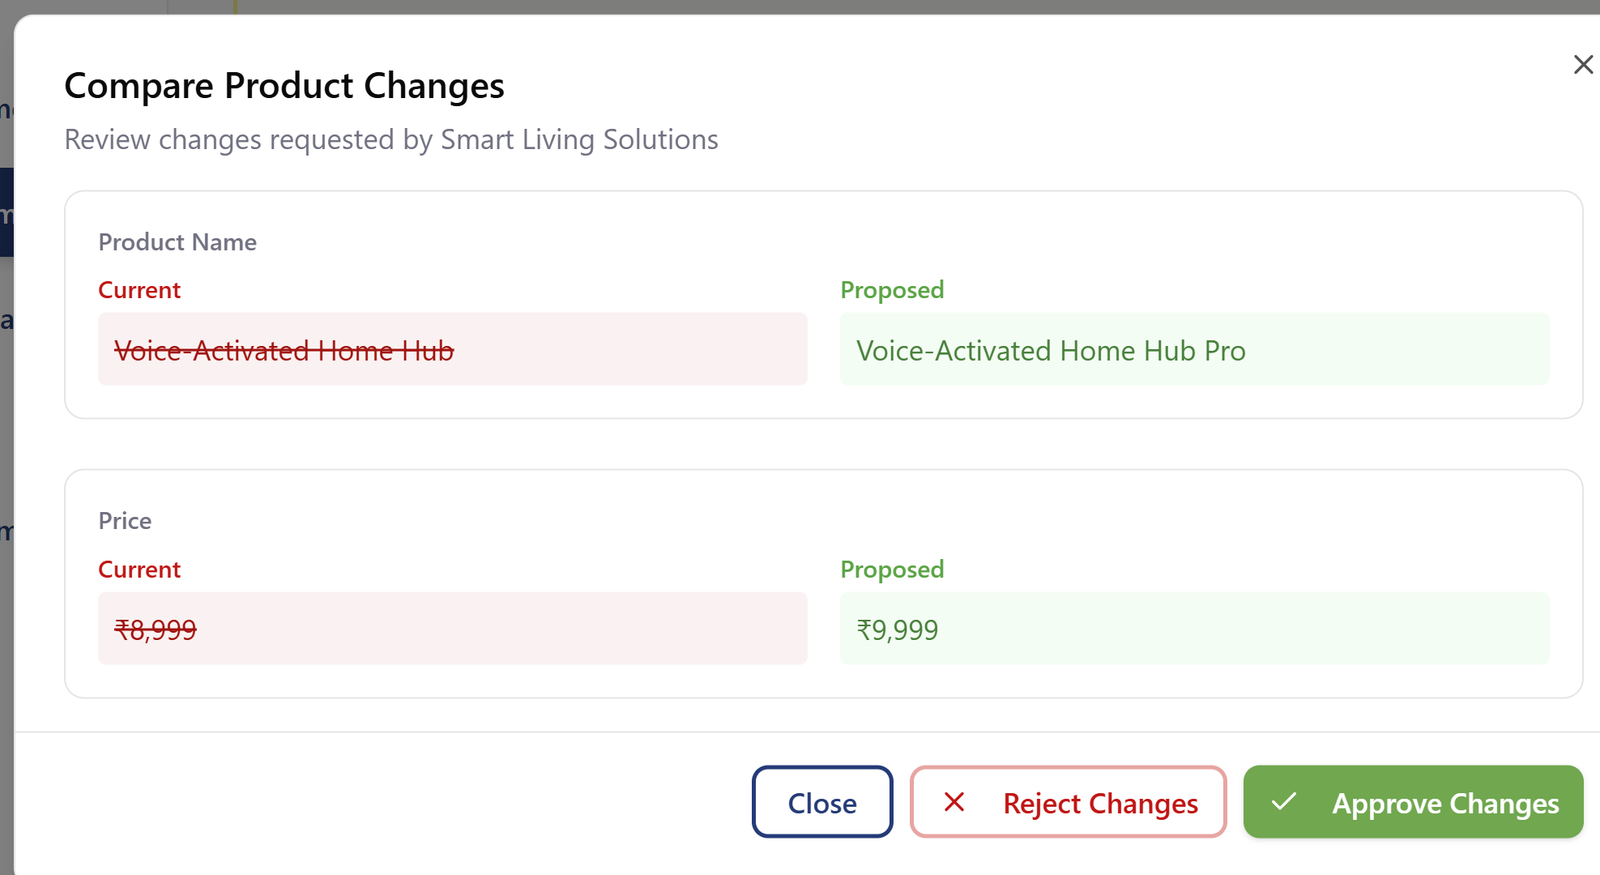Image resolution: width=1600 pixels, height=875 pixels.
Task: Click the red X icon in Reject Changes
Action: point(954,802)
